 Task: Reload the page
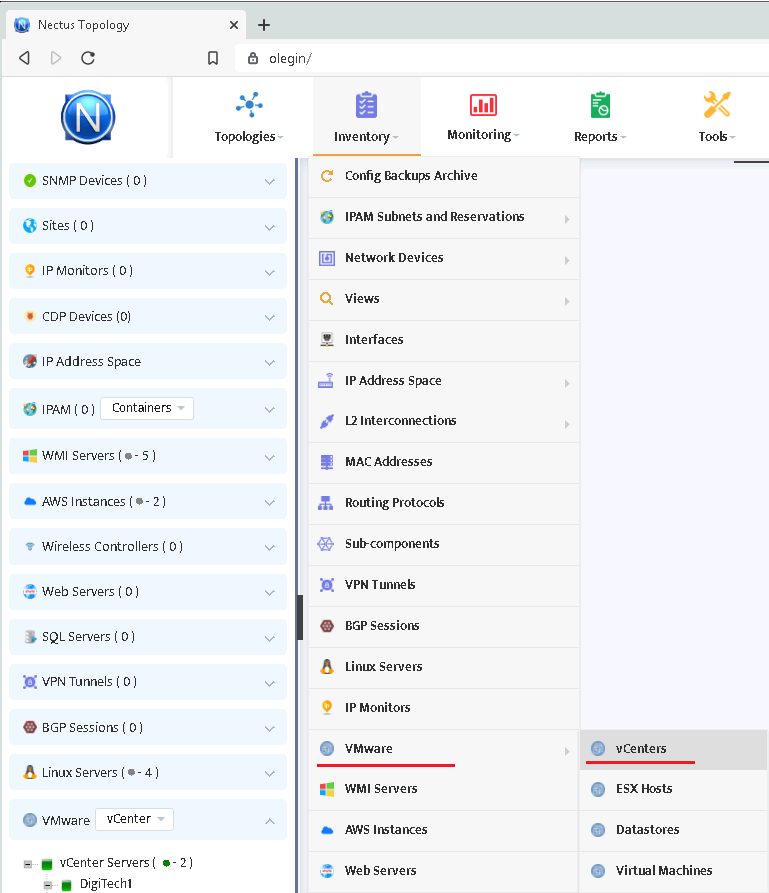tap(88, 58)
